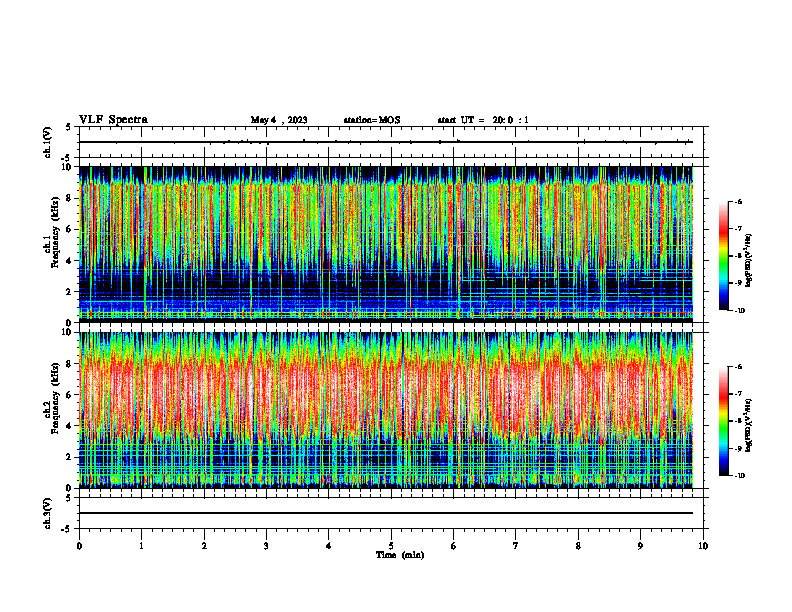Click the "ch.1(V)" waveform axis label
The image size is (792, 612).
(47, 142)
